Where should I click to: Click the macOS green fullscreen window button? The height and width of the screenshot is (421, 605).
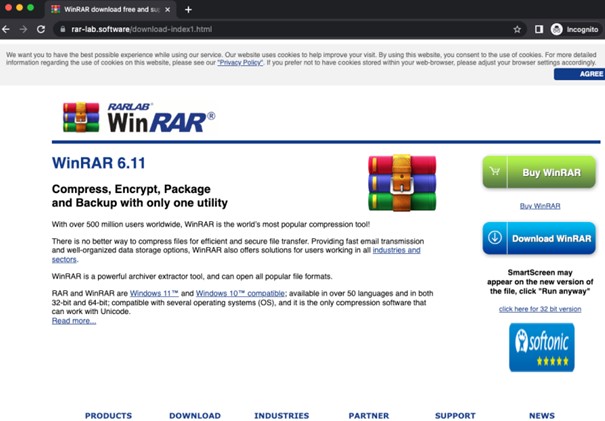(30, 8)
